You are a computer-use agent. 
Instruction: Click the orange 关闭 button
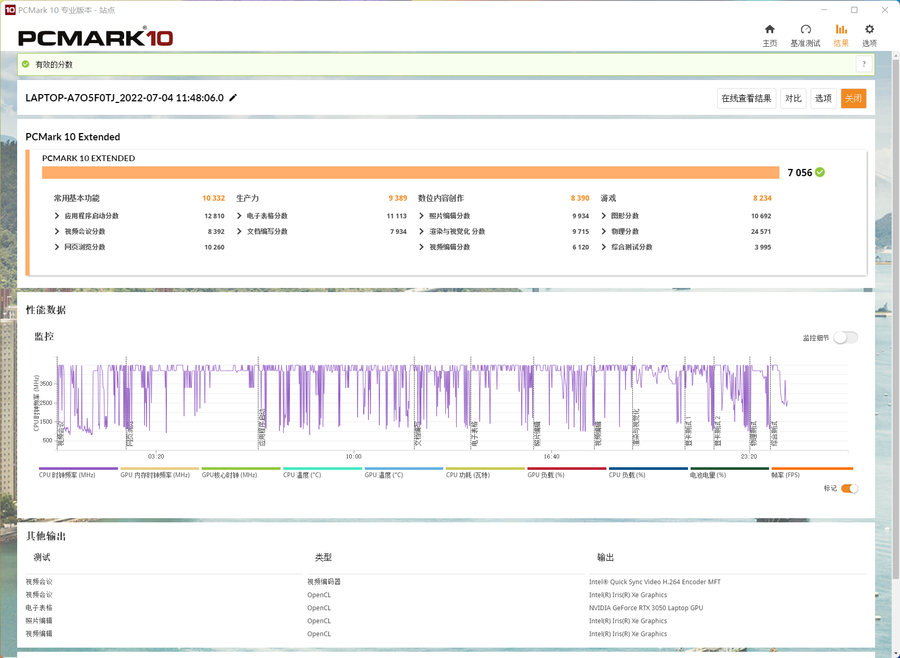(853, 98)
